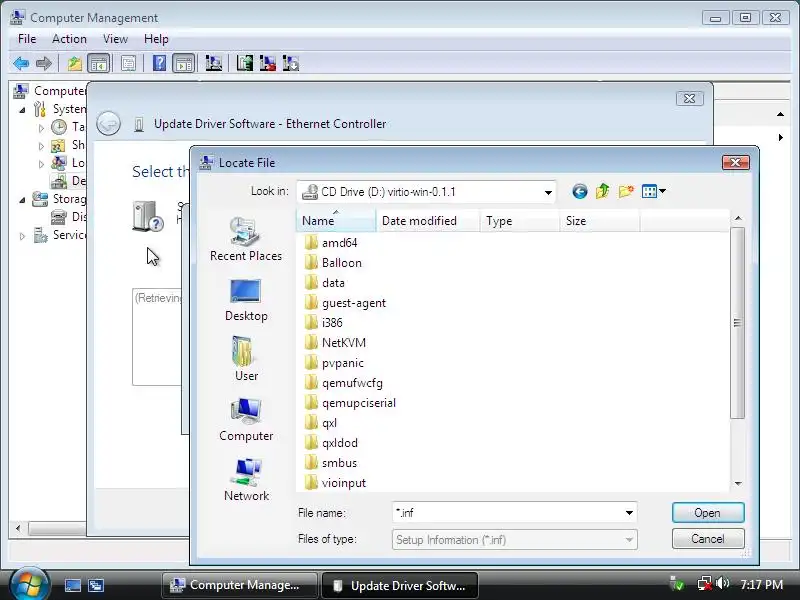This screenshot has width=800, height=600.
Task: Click Switch between windows Quick Launch icon
Action: (95, 585)
